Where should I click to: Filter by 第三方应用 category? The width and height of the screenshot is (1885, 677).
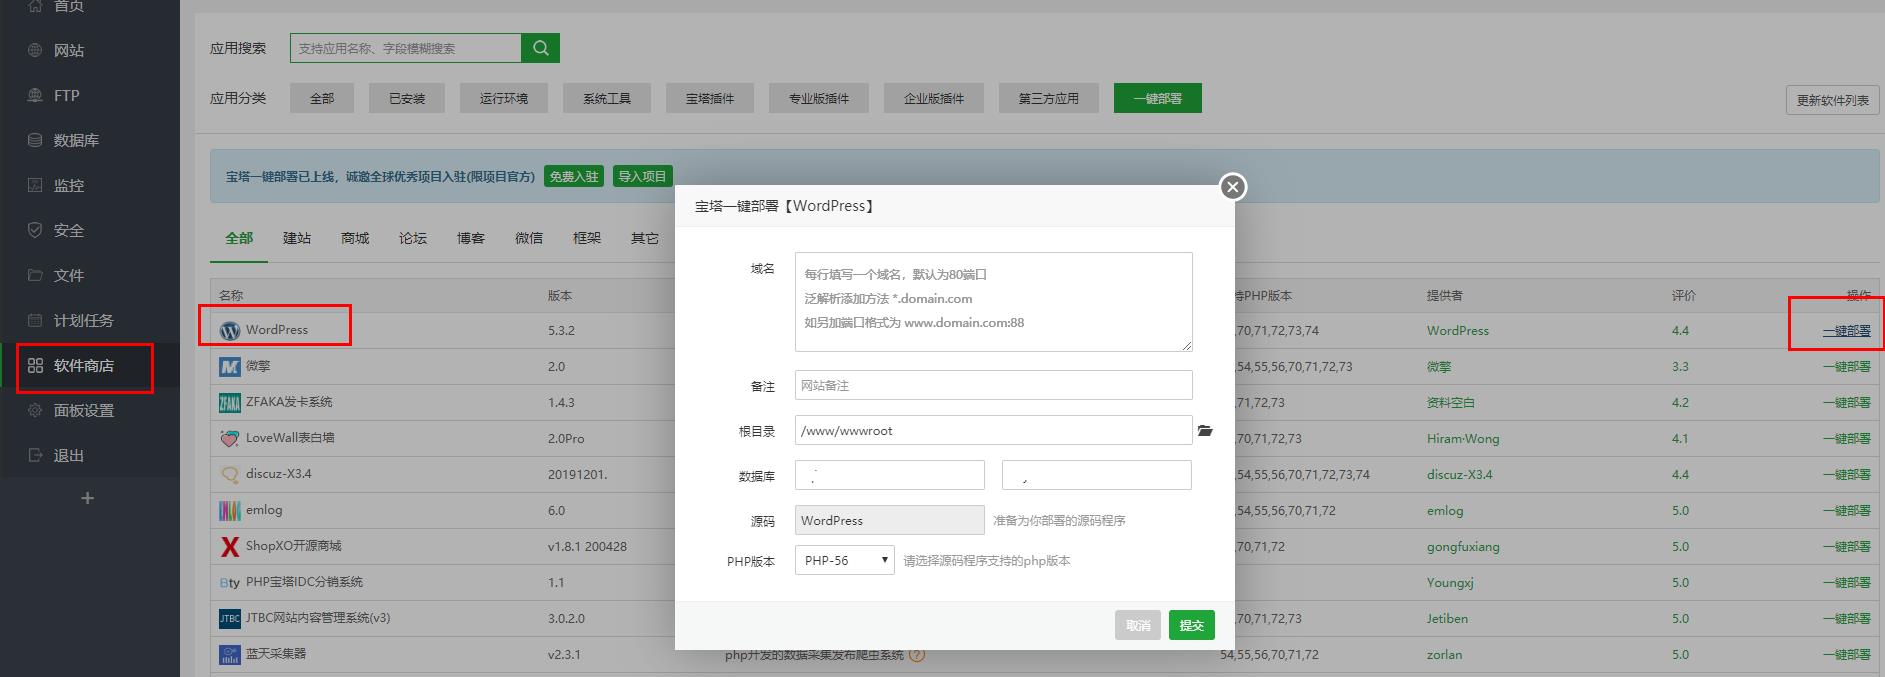click(x=1049, y=98)
